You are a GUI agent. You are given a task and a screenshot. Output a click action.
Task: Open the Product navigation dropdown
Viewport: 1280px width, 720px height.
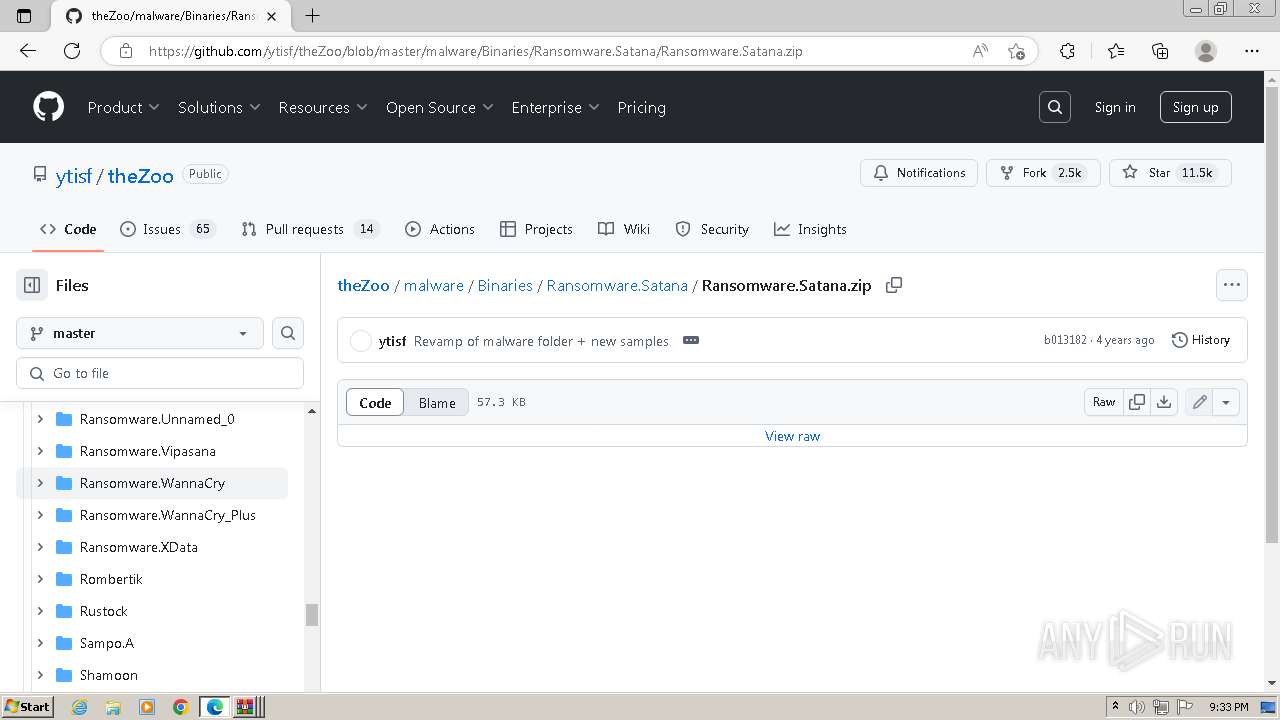[x=123, y=107]
